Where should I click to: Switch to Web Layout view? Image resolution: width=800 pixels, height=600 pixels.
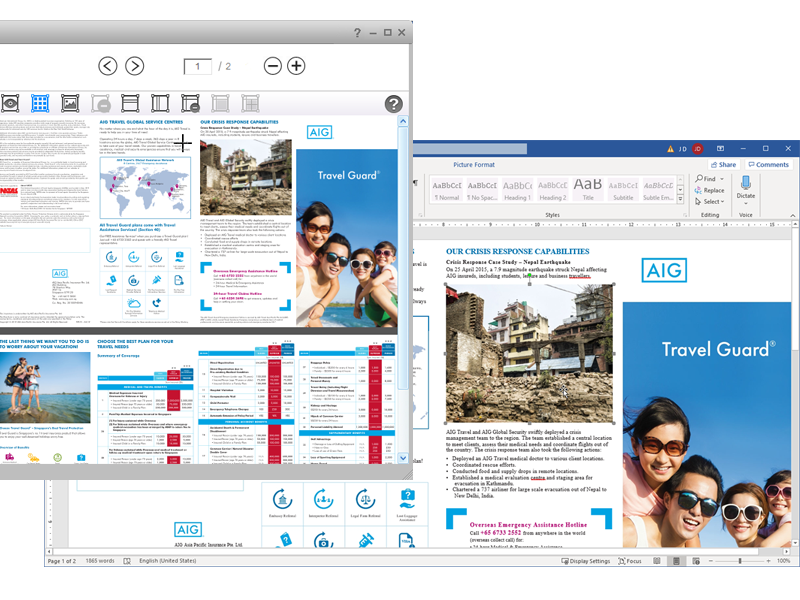click(696, 561)
